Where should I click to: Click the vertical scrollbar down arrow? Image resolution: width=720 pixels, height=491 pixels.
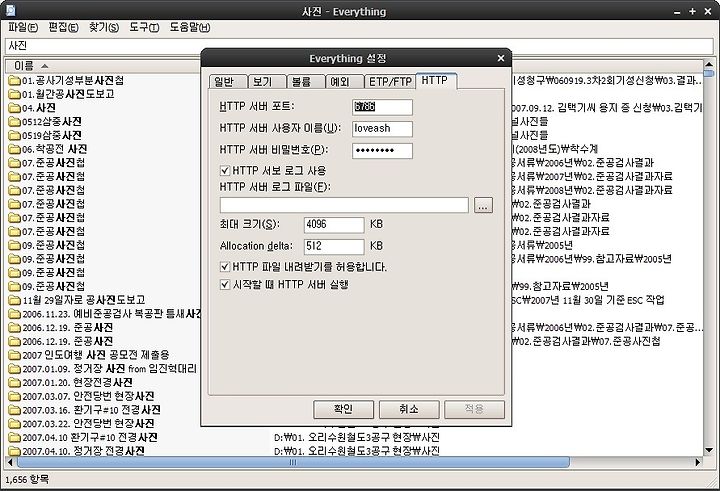point(709,450)
